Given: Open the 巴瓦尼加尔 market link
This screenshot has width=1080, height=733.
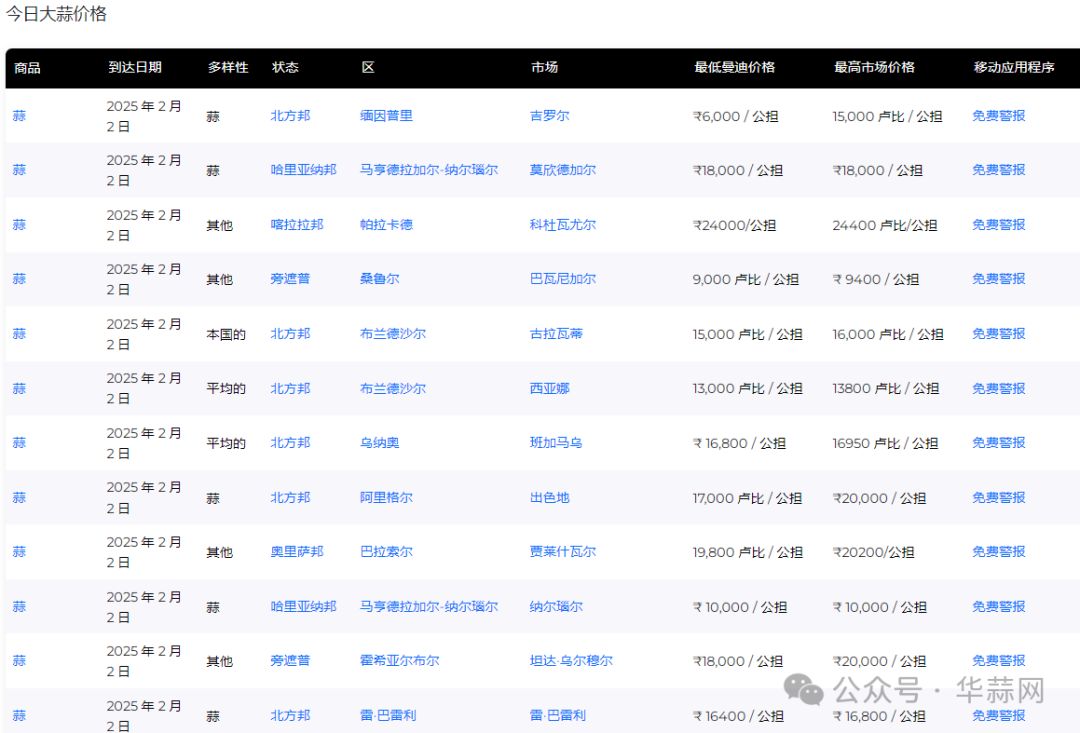Looking at the screenshot, I should coord(562,279).
